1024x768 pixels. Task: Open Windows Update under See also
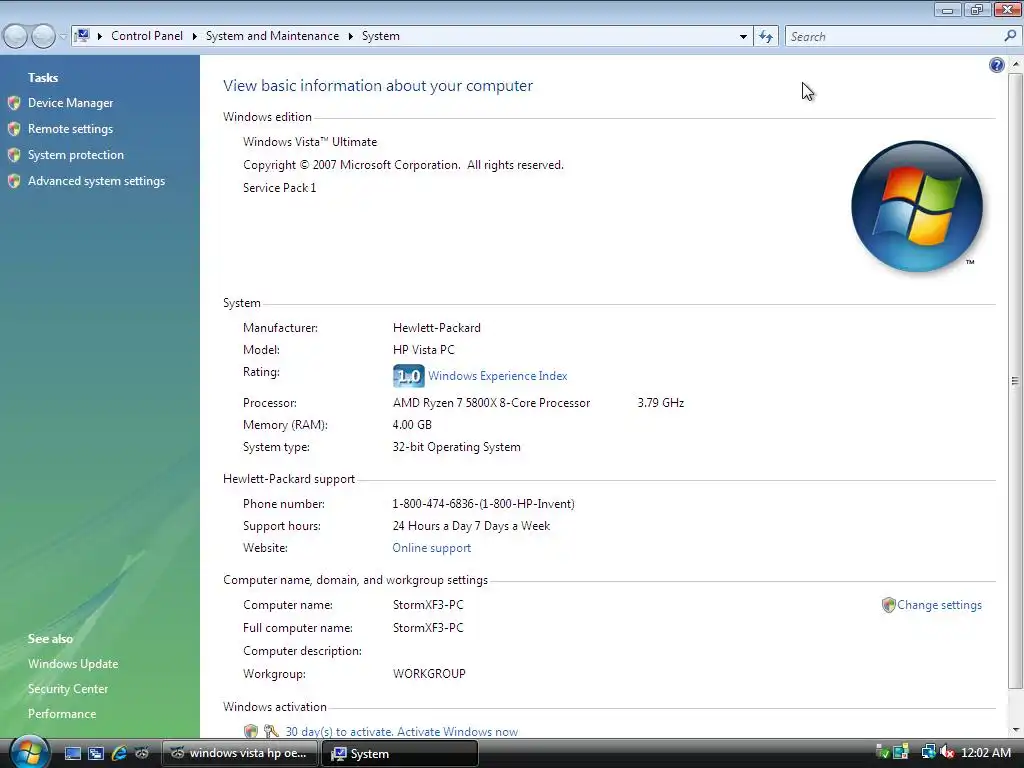(x=73, y=664)
